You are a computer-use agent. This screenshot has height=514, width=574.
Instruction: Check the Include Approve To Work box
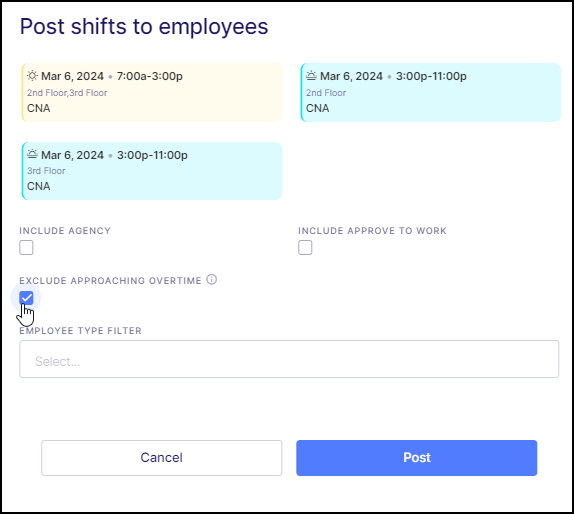pos(305,247)
